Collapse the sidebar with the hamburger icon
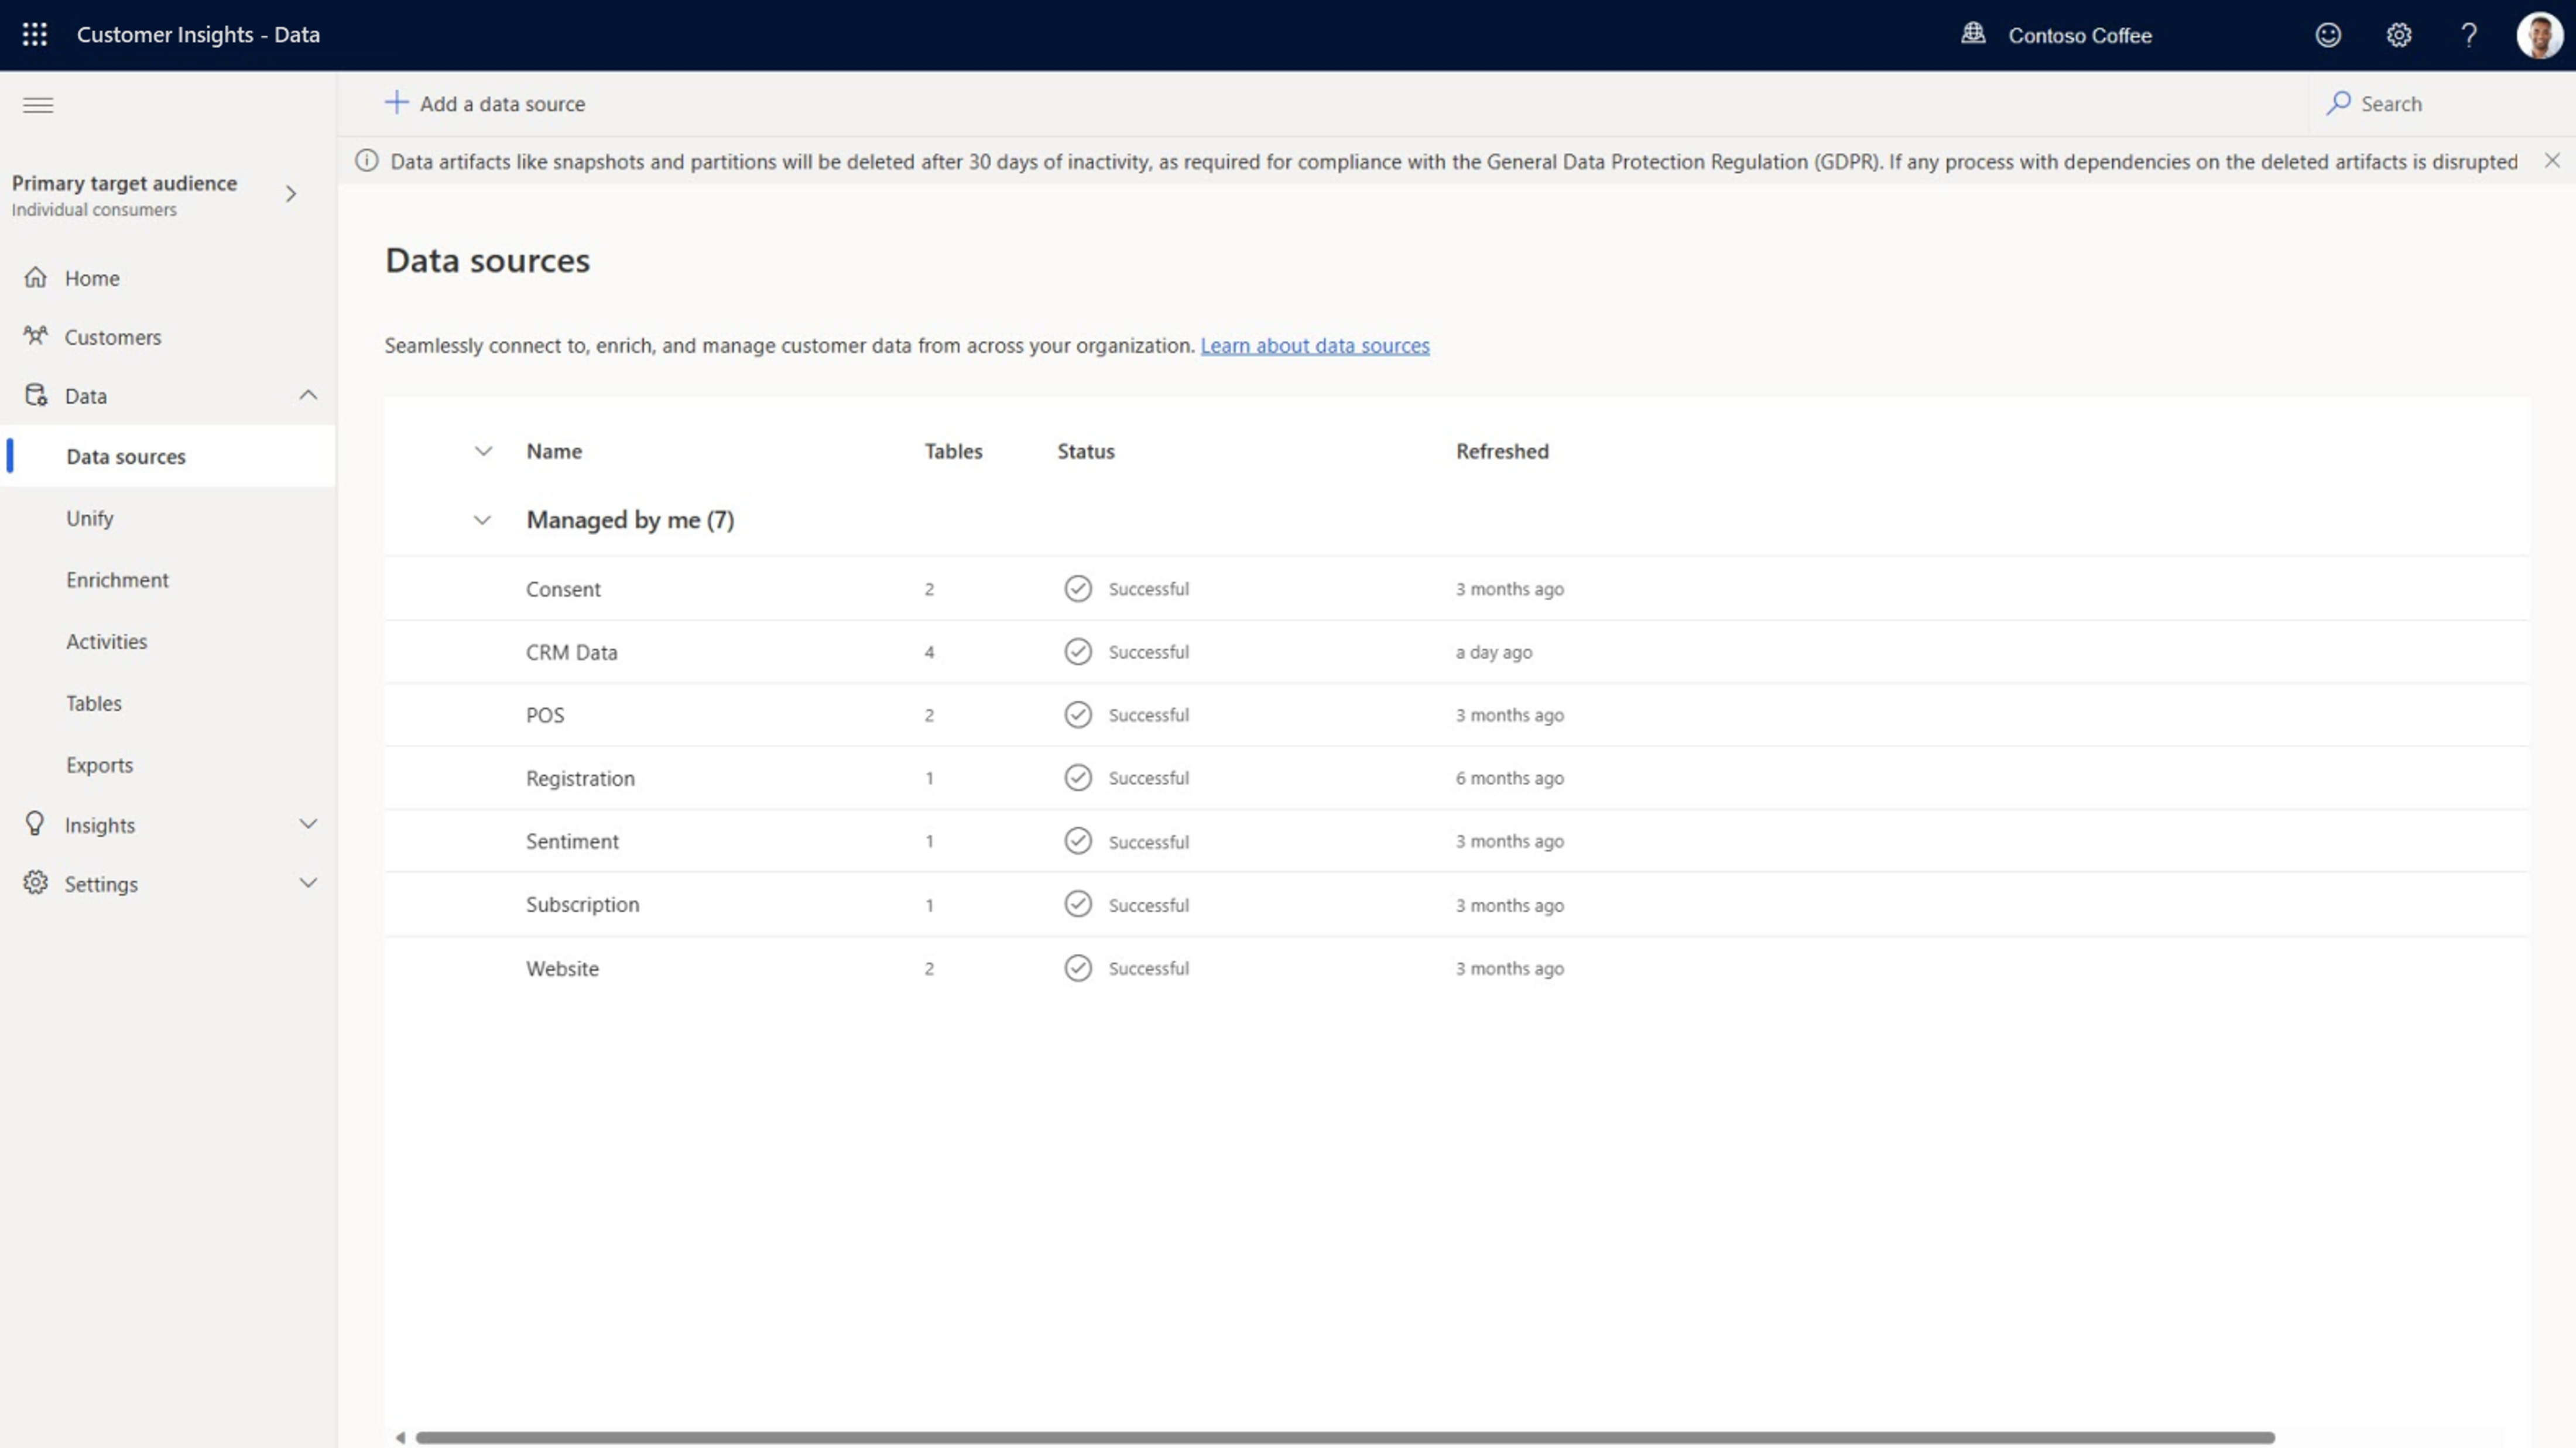Viewport: 2576px width, 1448px height. [38, 105]
